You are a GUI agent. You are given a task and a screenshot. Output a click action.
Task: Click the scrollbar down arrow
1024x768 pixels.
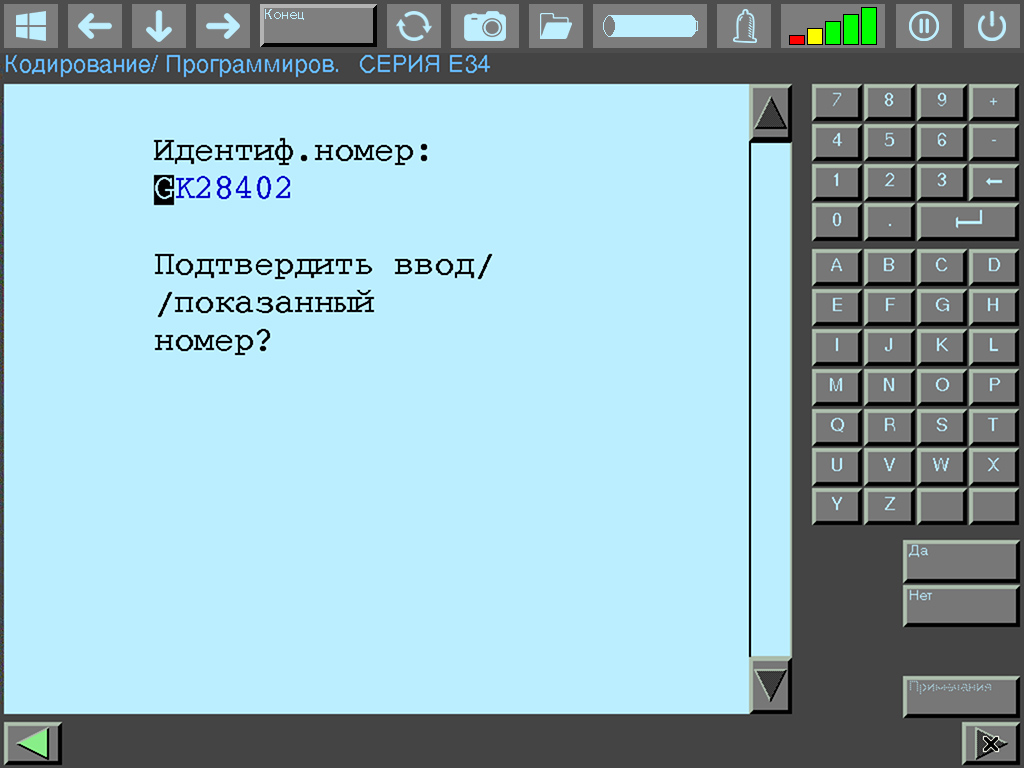coord(769,687)
